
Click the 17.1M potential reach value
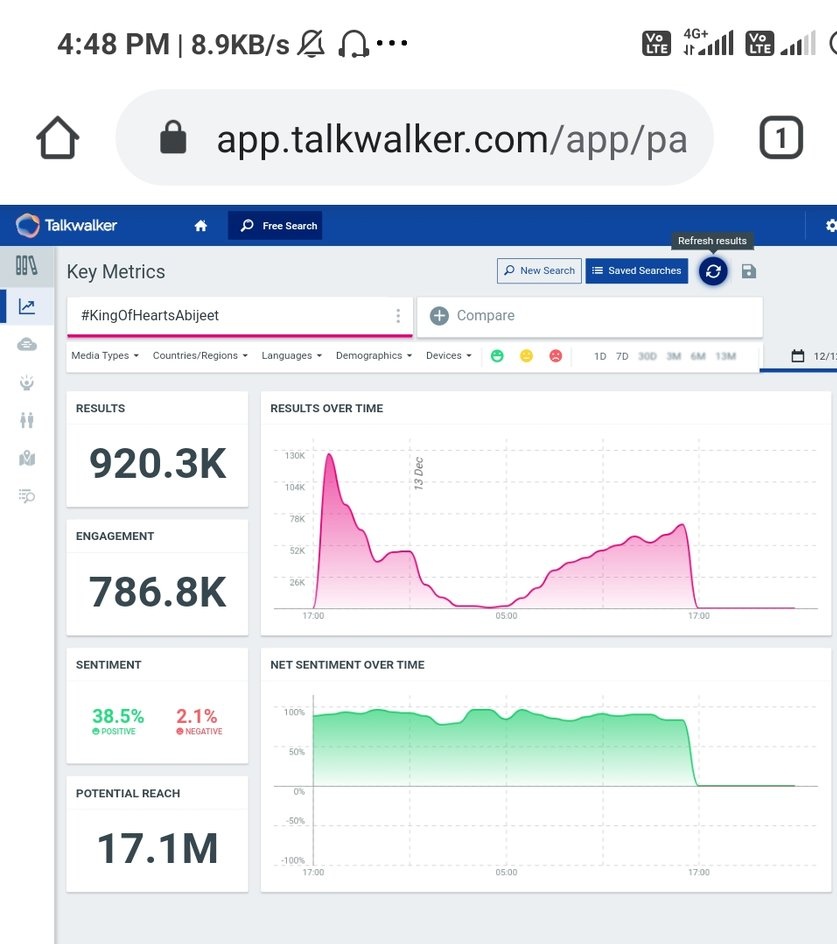(x=157, y=848)
